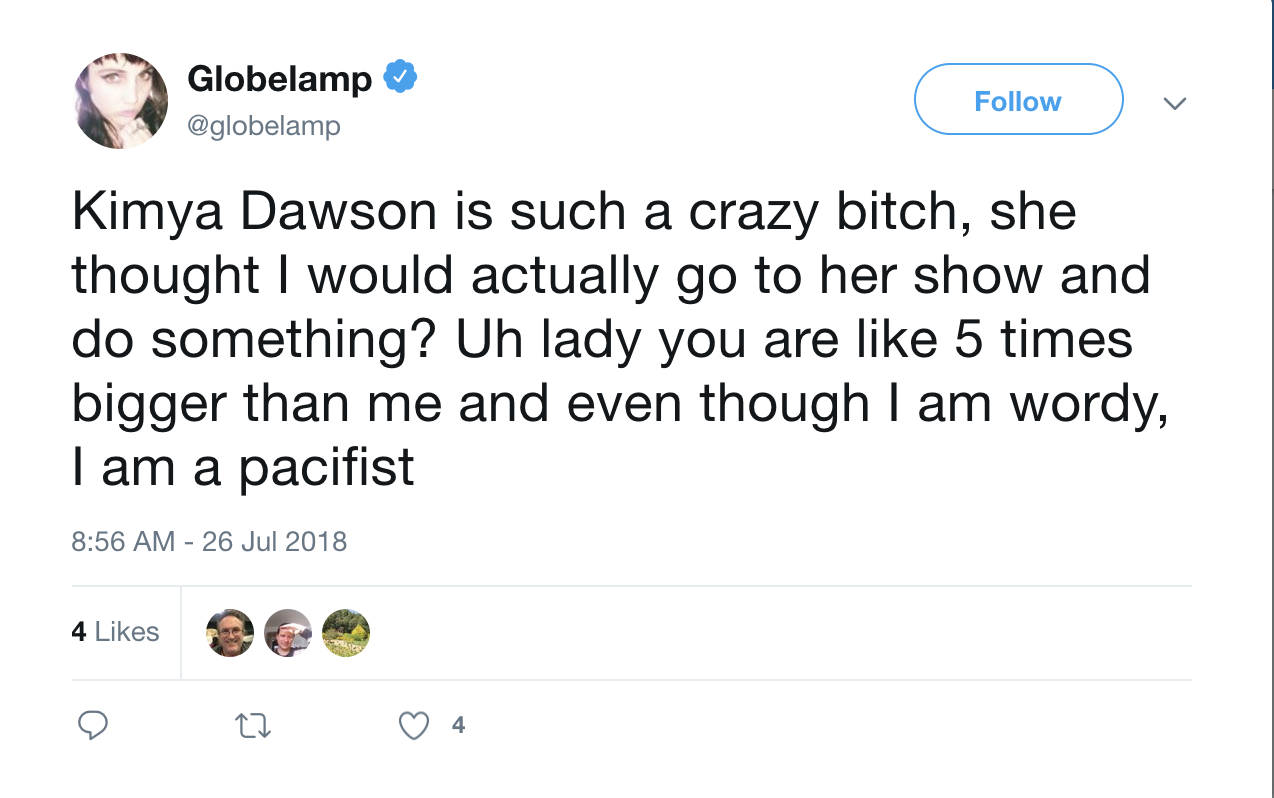Retweet this tweet using the retweet icon
Screen dimensions: 1274x798
pos(252,726)
